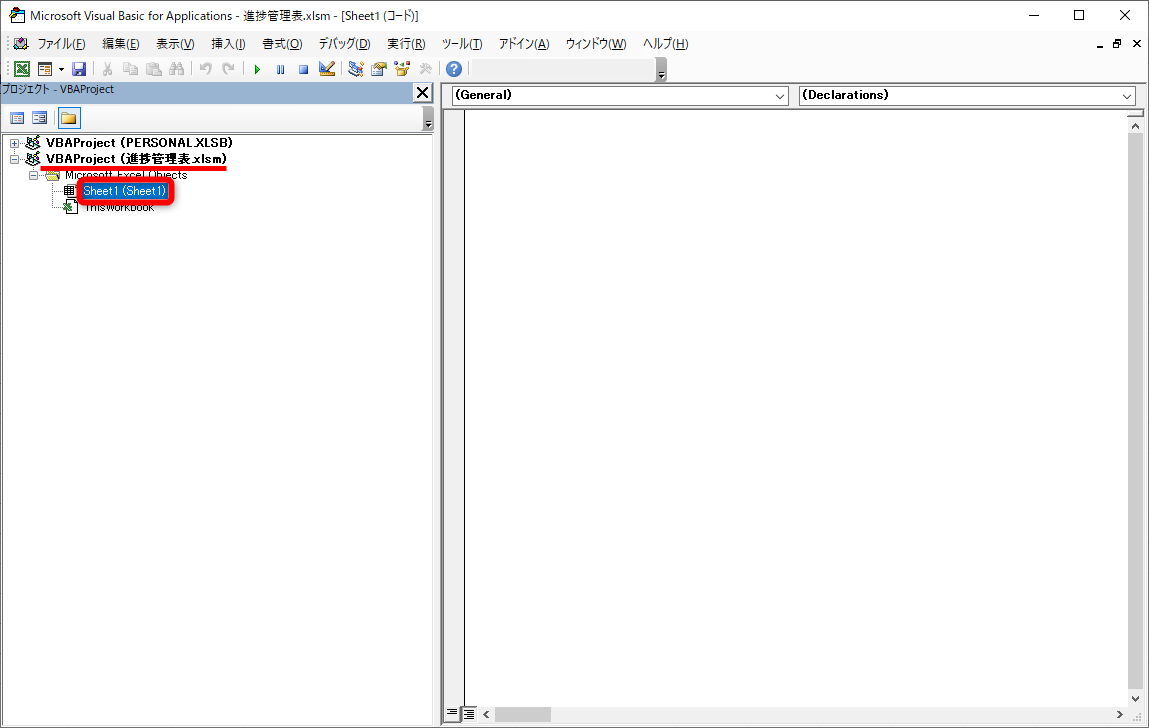The width and height of the screenshot is (1149, 728).
Task: Toggle Folders view in Project pane
Action: click(69, 118)
